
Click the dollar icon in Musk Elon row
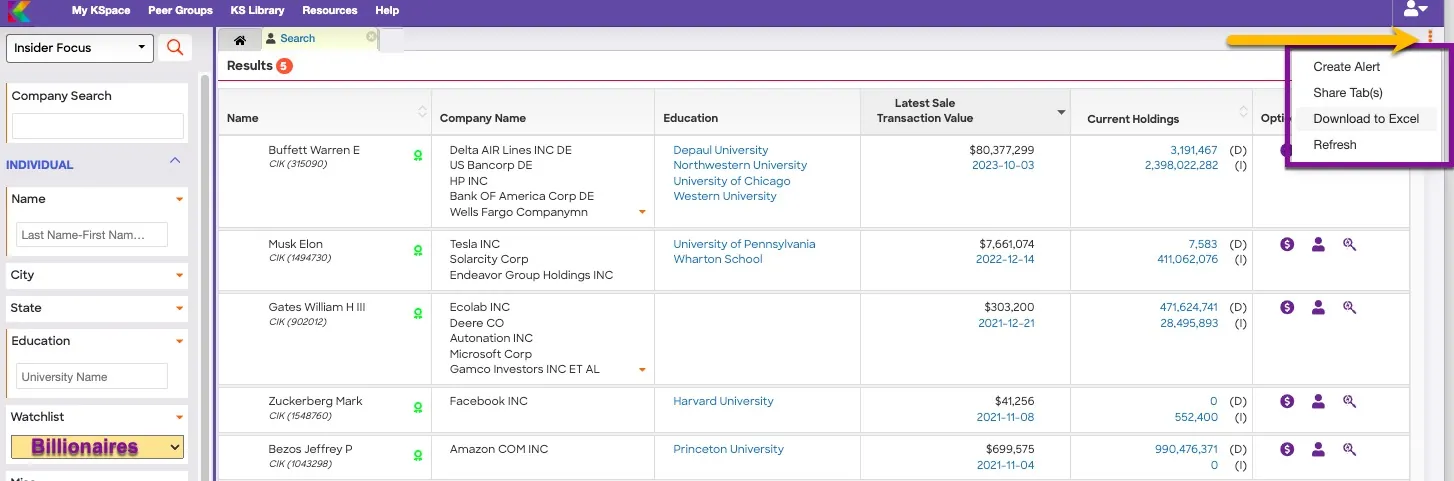click(1287, 244)
